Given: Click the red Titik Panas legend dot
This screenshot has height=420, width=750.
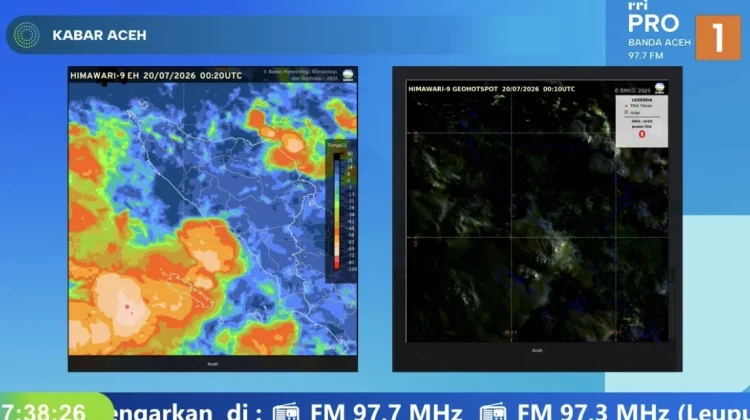Looking at the screenshot, I should click(x=626, y=106).
